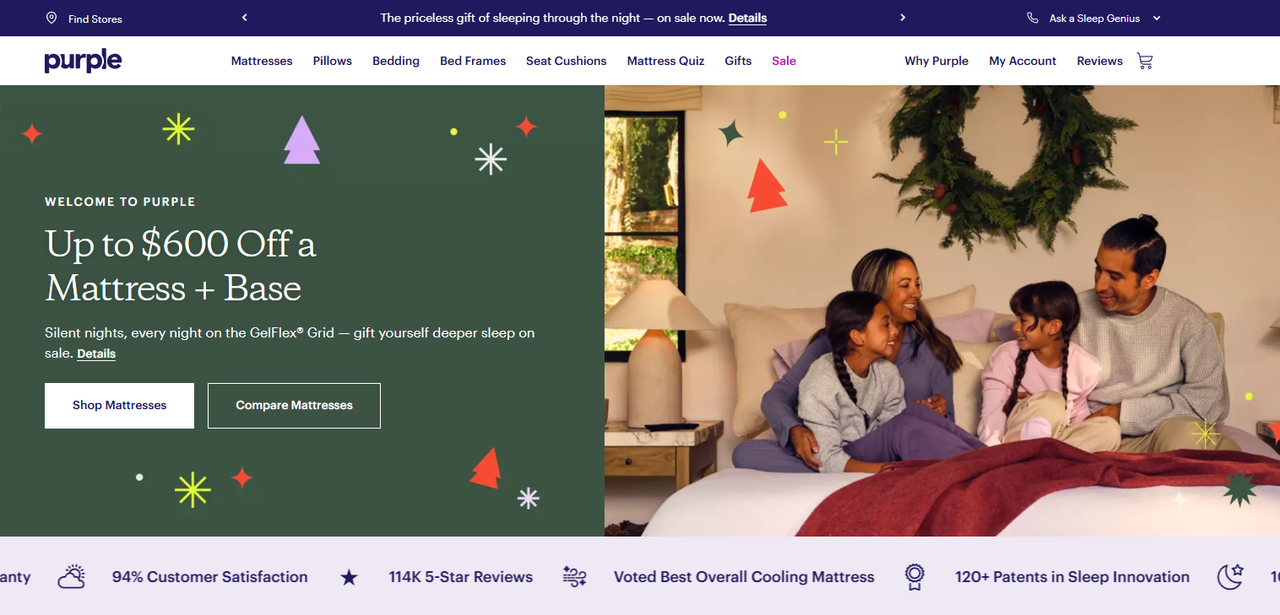Open the Details link in top banner

(748, 18)
